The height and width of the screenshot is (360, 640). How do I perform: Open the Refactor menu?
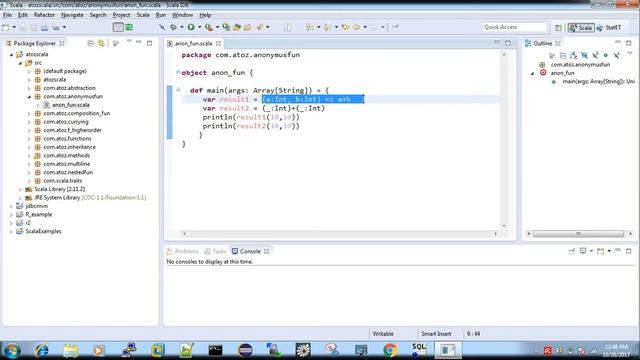tap(44, 15)
